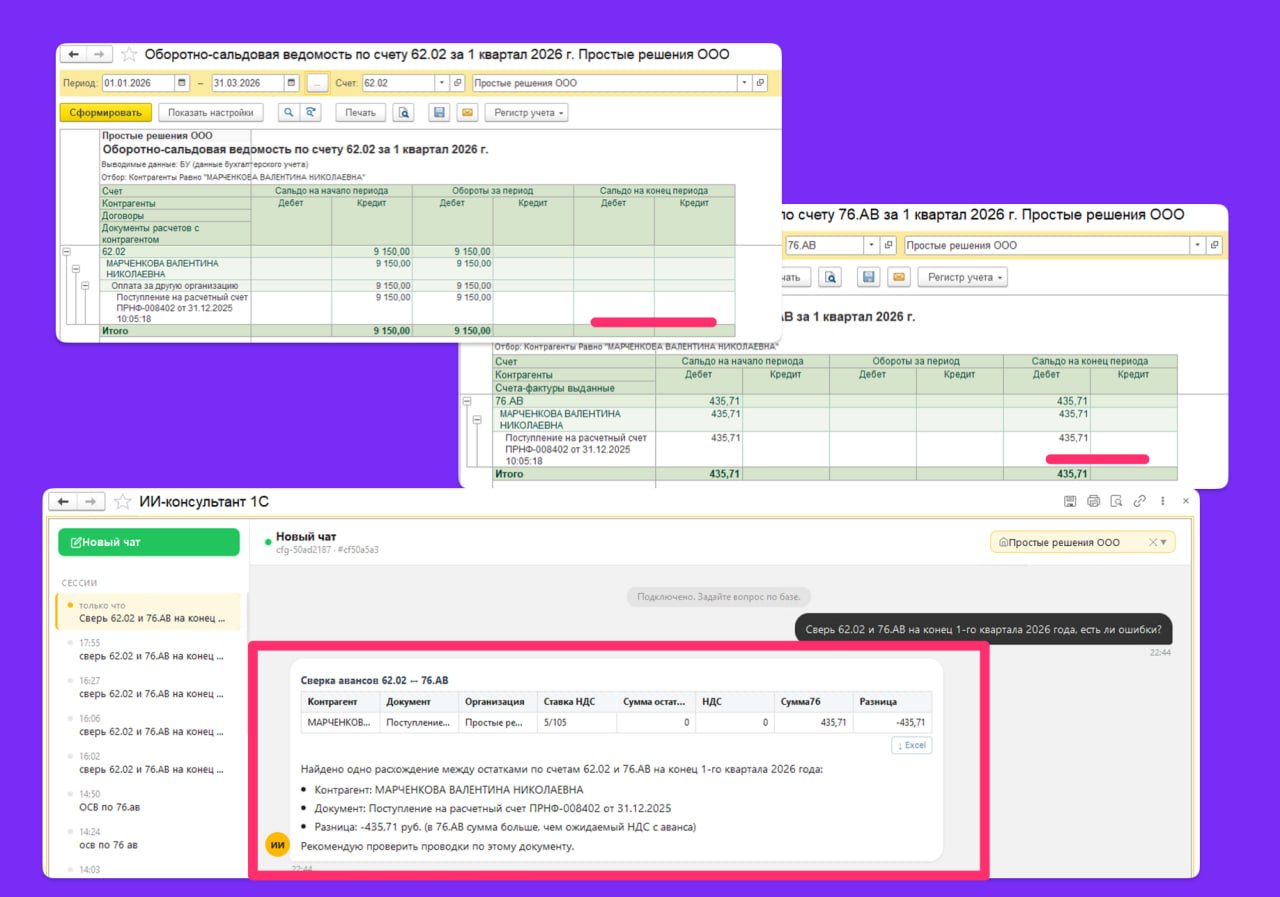The height and width of the screenshot is (897, 1280).
Task: Open calendar for start date 01.01.2026
Action: (x=182, y=83)
